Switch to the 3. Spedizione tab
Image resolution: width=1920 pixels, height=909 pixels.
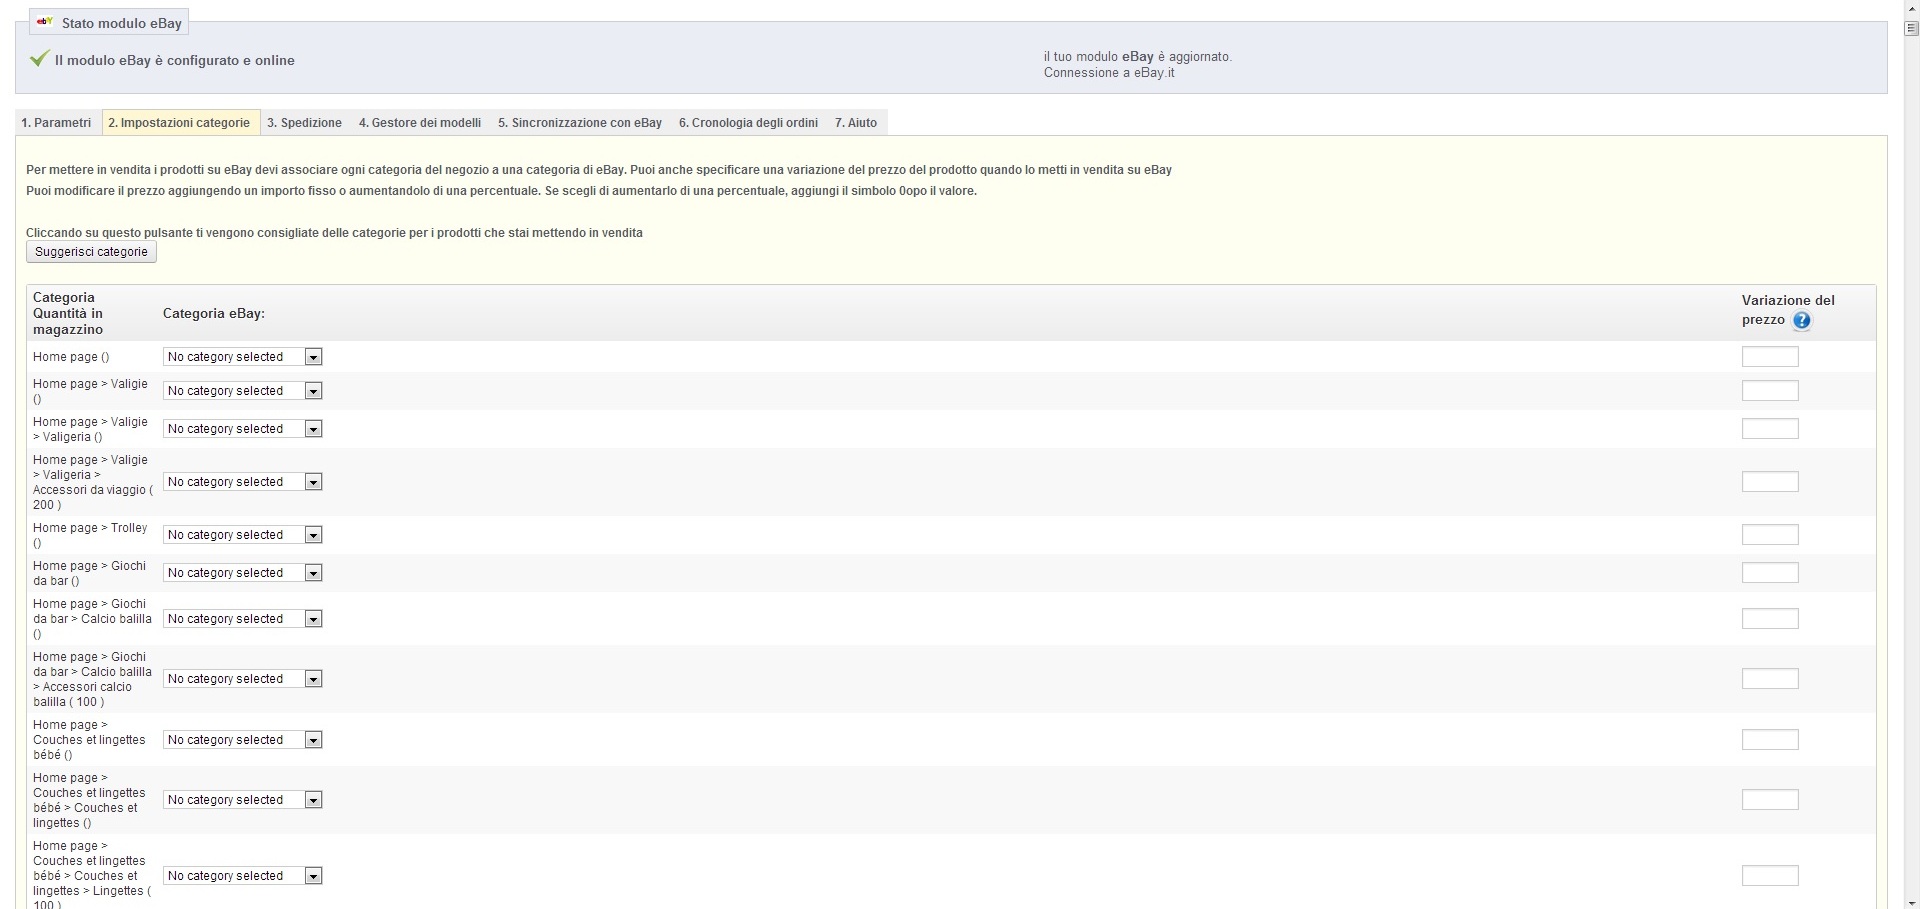pyautogui.click(x=305, y=123)
